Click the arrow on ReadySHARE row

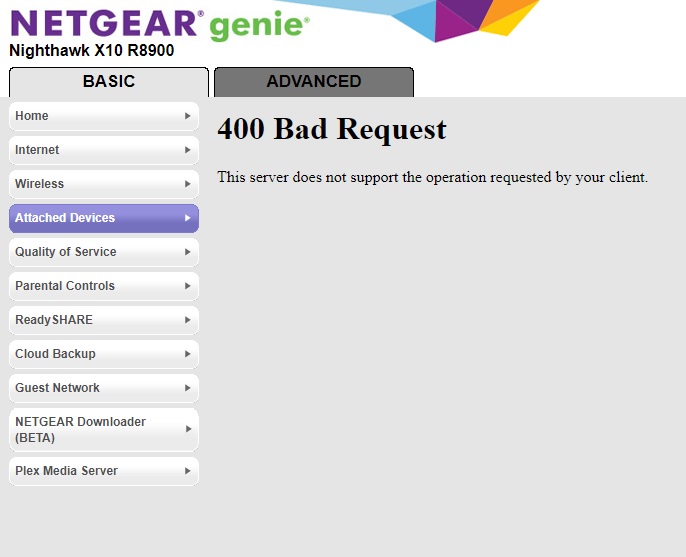tap(188, 320)
